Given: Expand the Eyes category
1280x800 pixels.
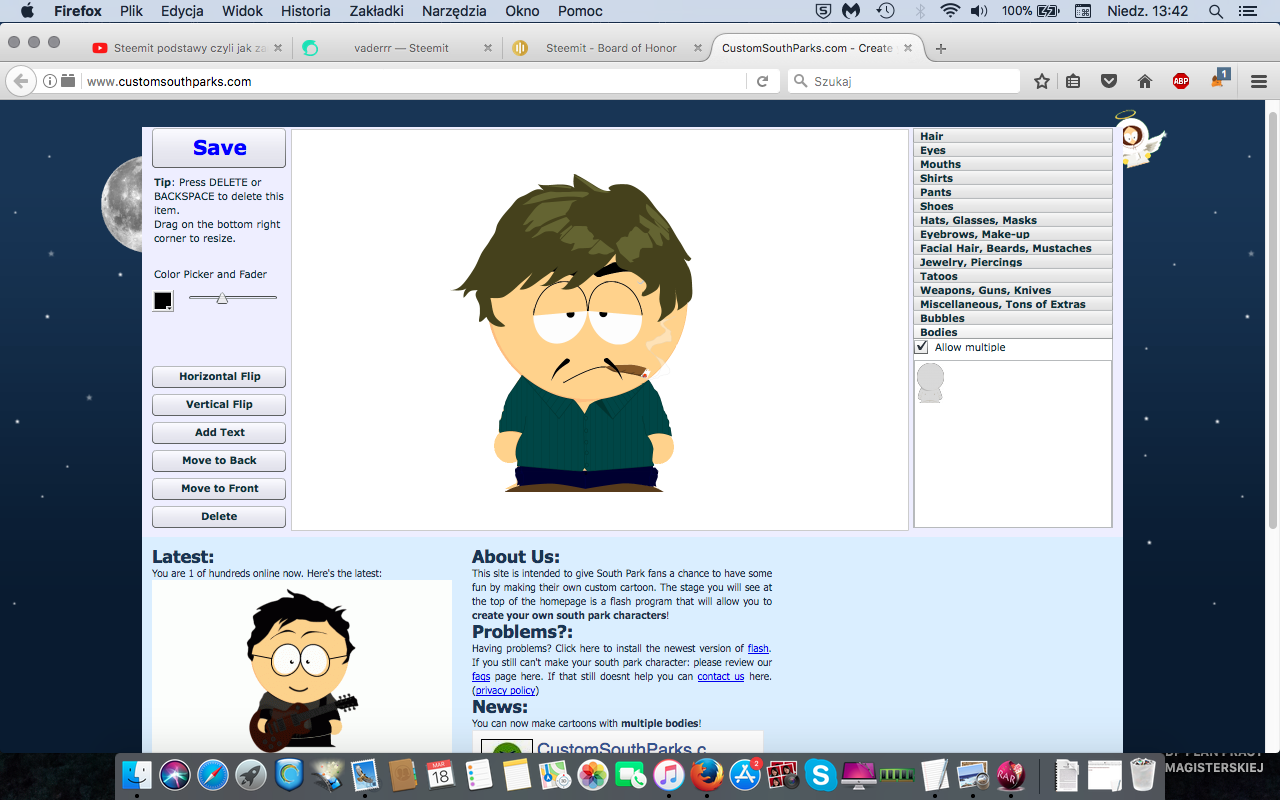Looking at the screenshot, I should (x=1013, y=150).
